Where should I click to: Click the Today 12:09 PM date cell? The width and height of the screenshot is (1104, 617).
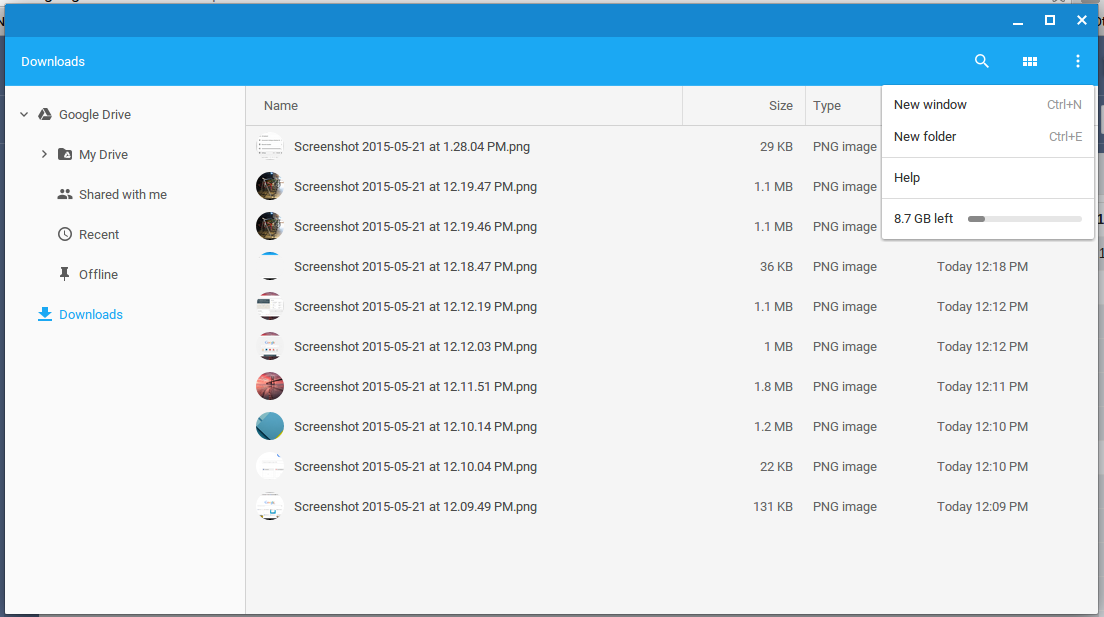(x=982, y=507)
